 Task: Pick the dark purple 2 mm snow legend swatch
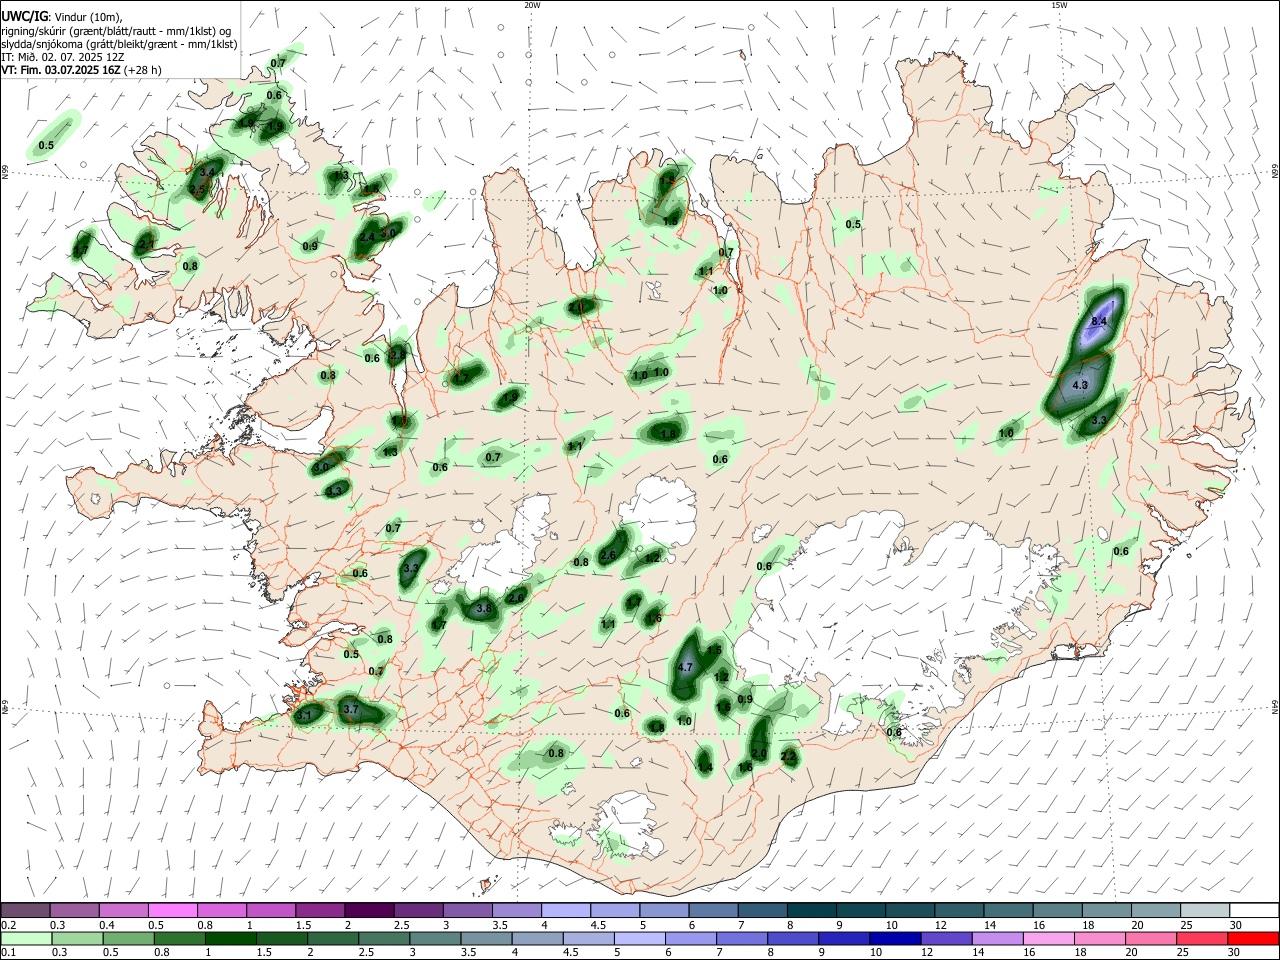coord(369,911)
